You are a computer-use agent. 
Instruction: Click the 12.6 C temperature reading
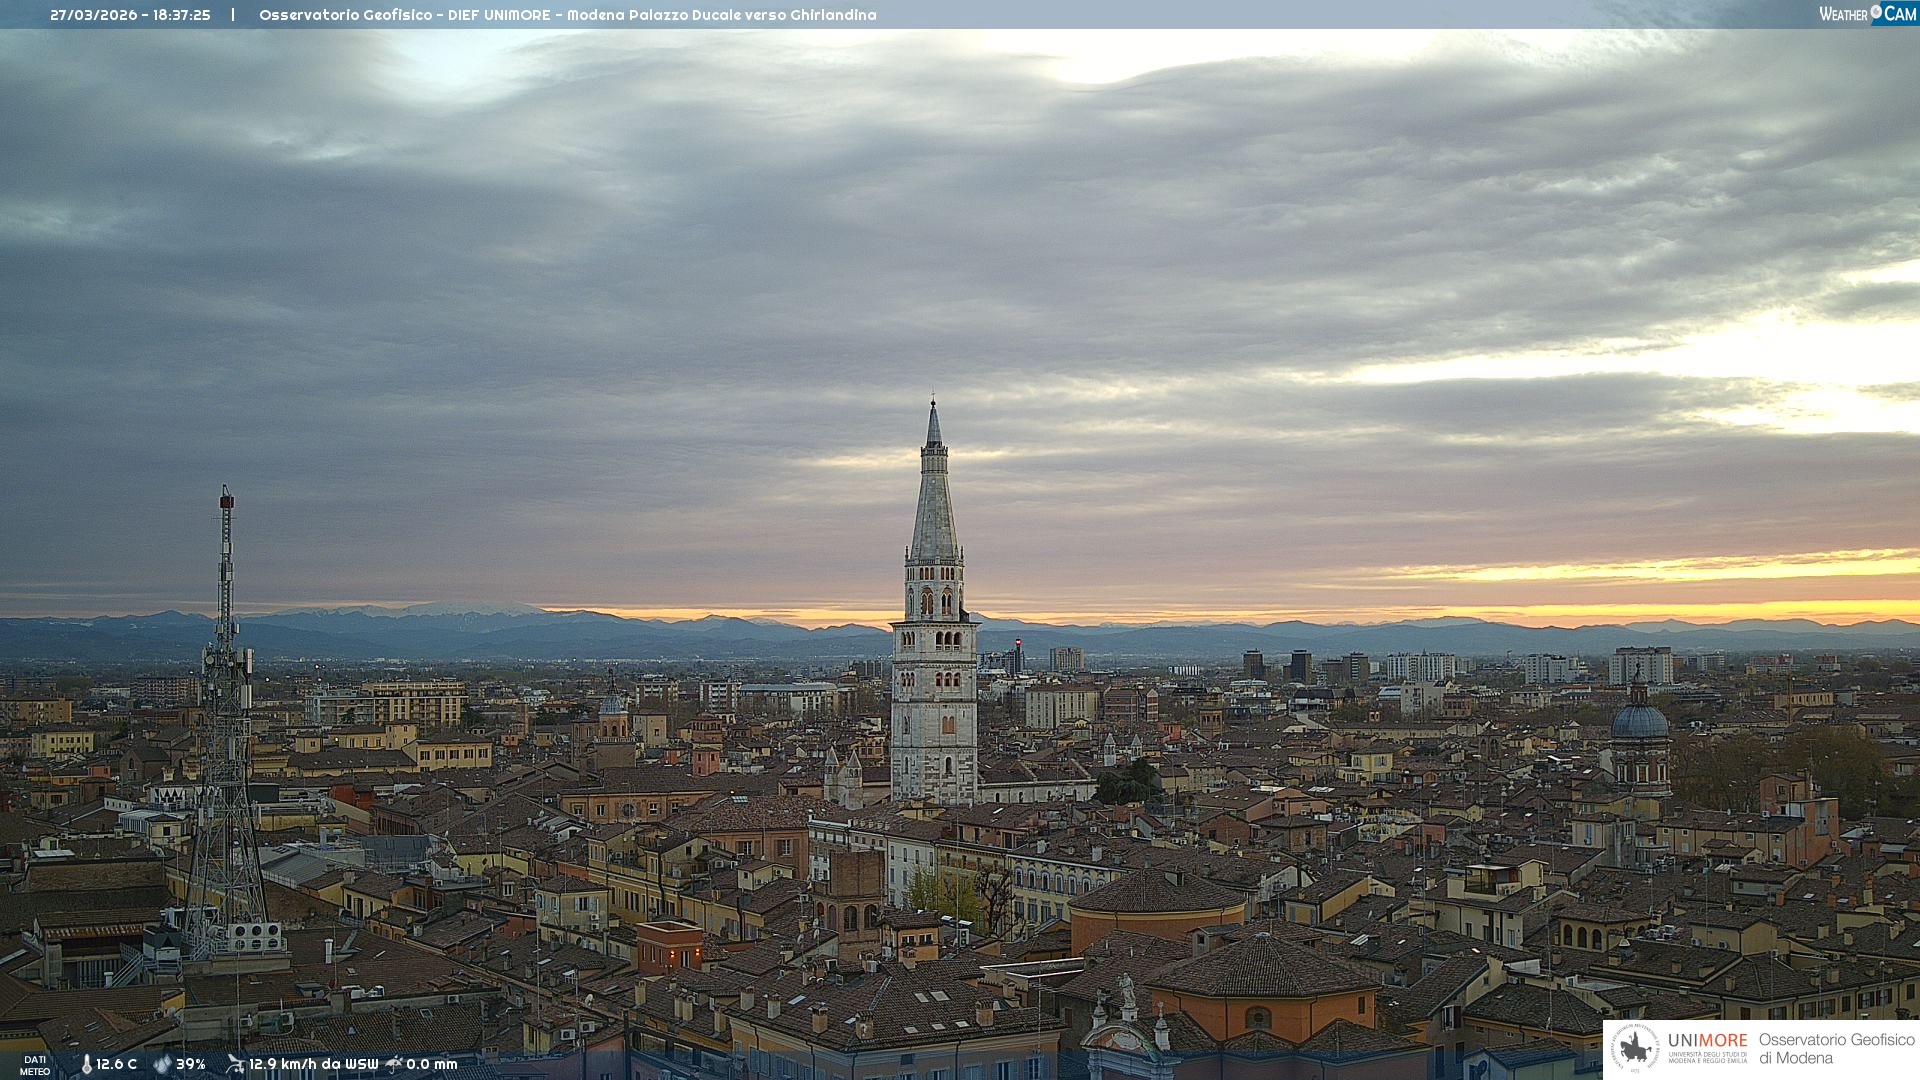pos(117,1064)
